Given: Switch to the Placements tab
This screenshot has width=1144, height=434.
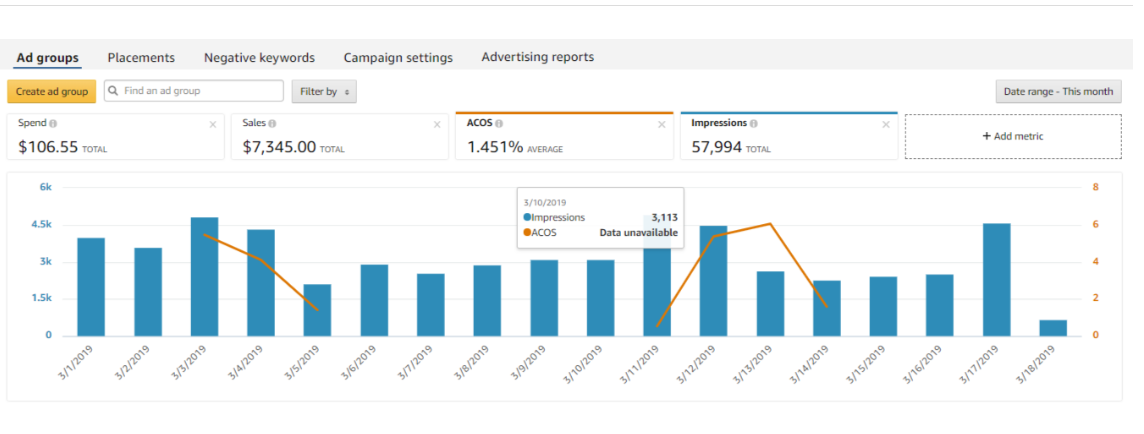Looking at the screenshot, I should tap(141, 58).
